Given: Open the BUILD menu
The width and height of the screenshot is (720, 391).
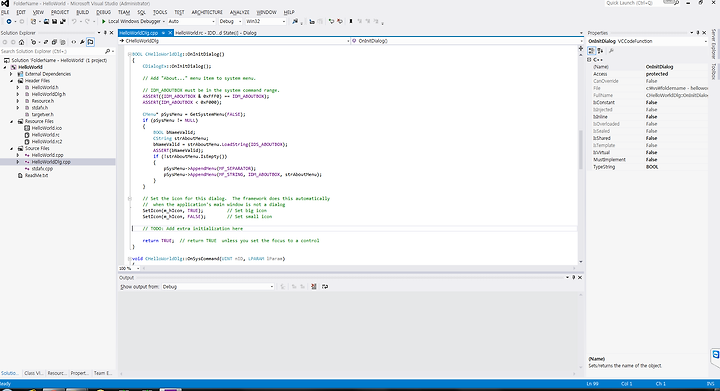Looking at the screenshot, I should pyautogui.click(x=83, y=12).
